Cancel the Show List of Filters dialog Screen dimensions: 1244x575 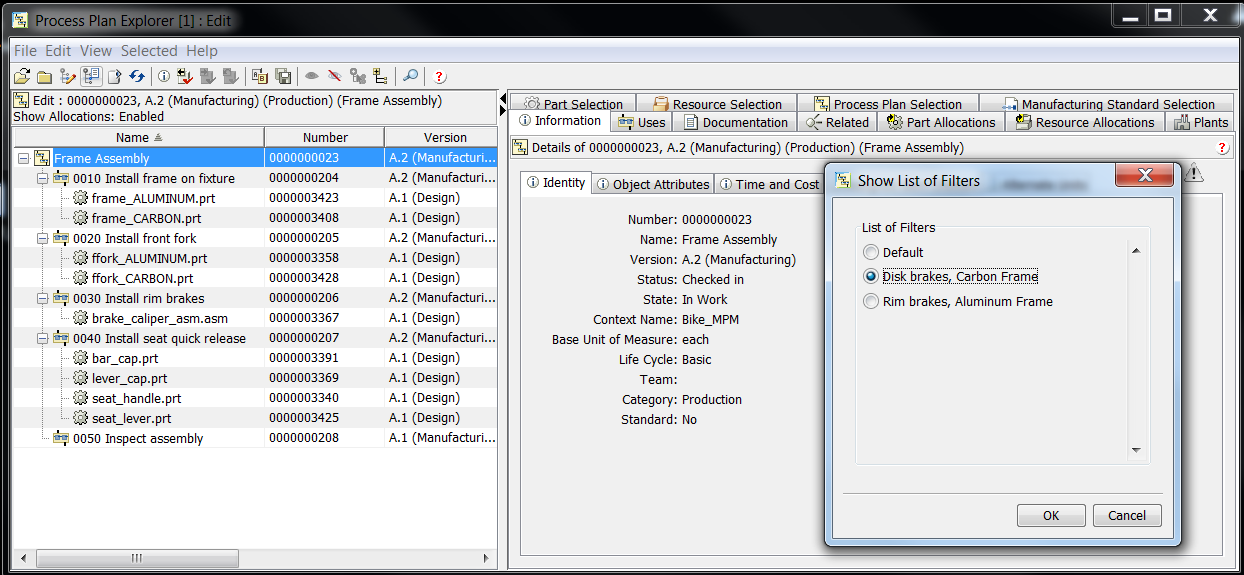1127,516
